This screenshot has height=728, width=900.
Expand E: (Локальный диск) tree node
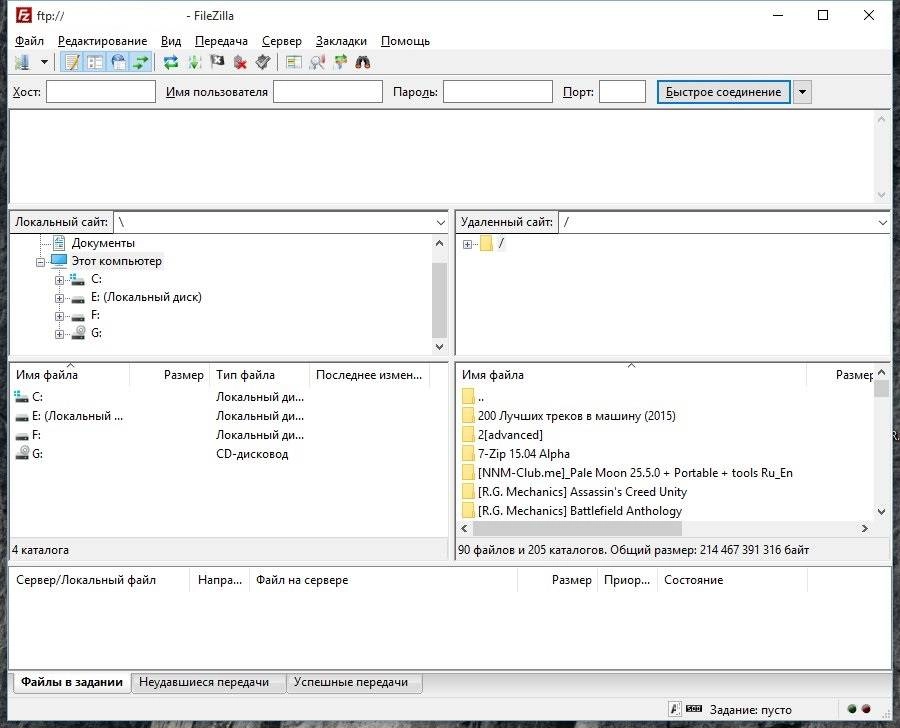59,299
